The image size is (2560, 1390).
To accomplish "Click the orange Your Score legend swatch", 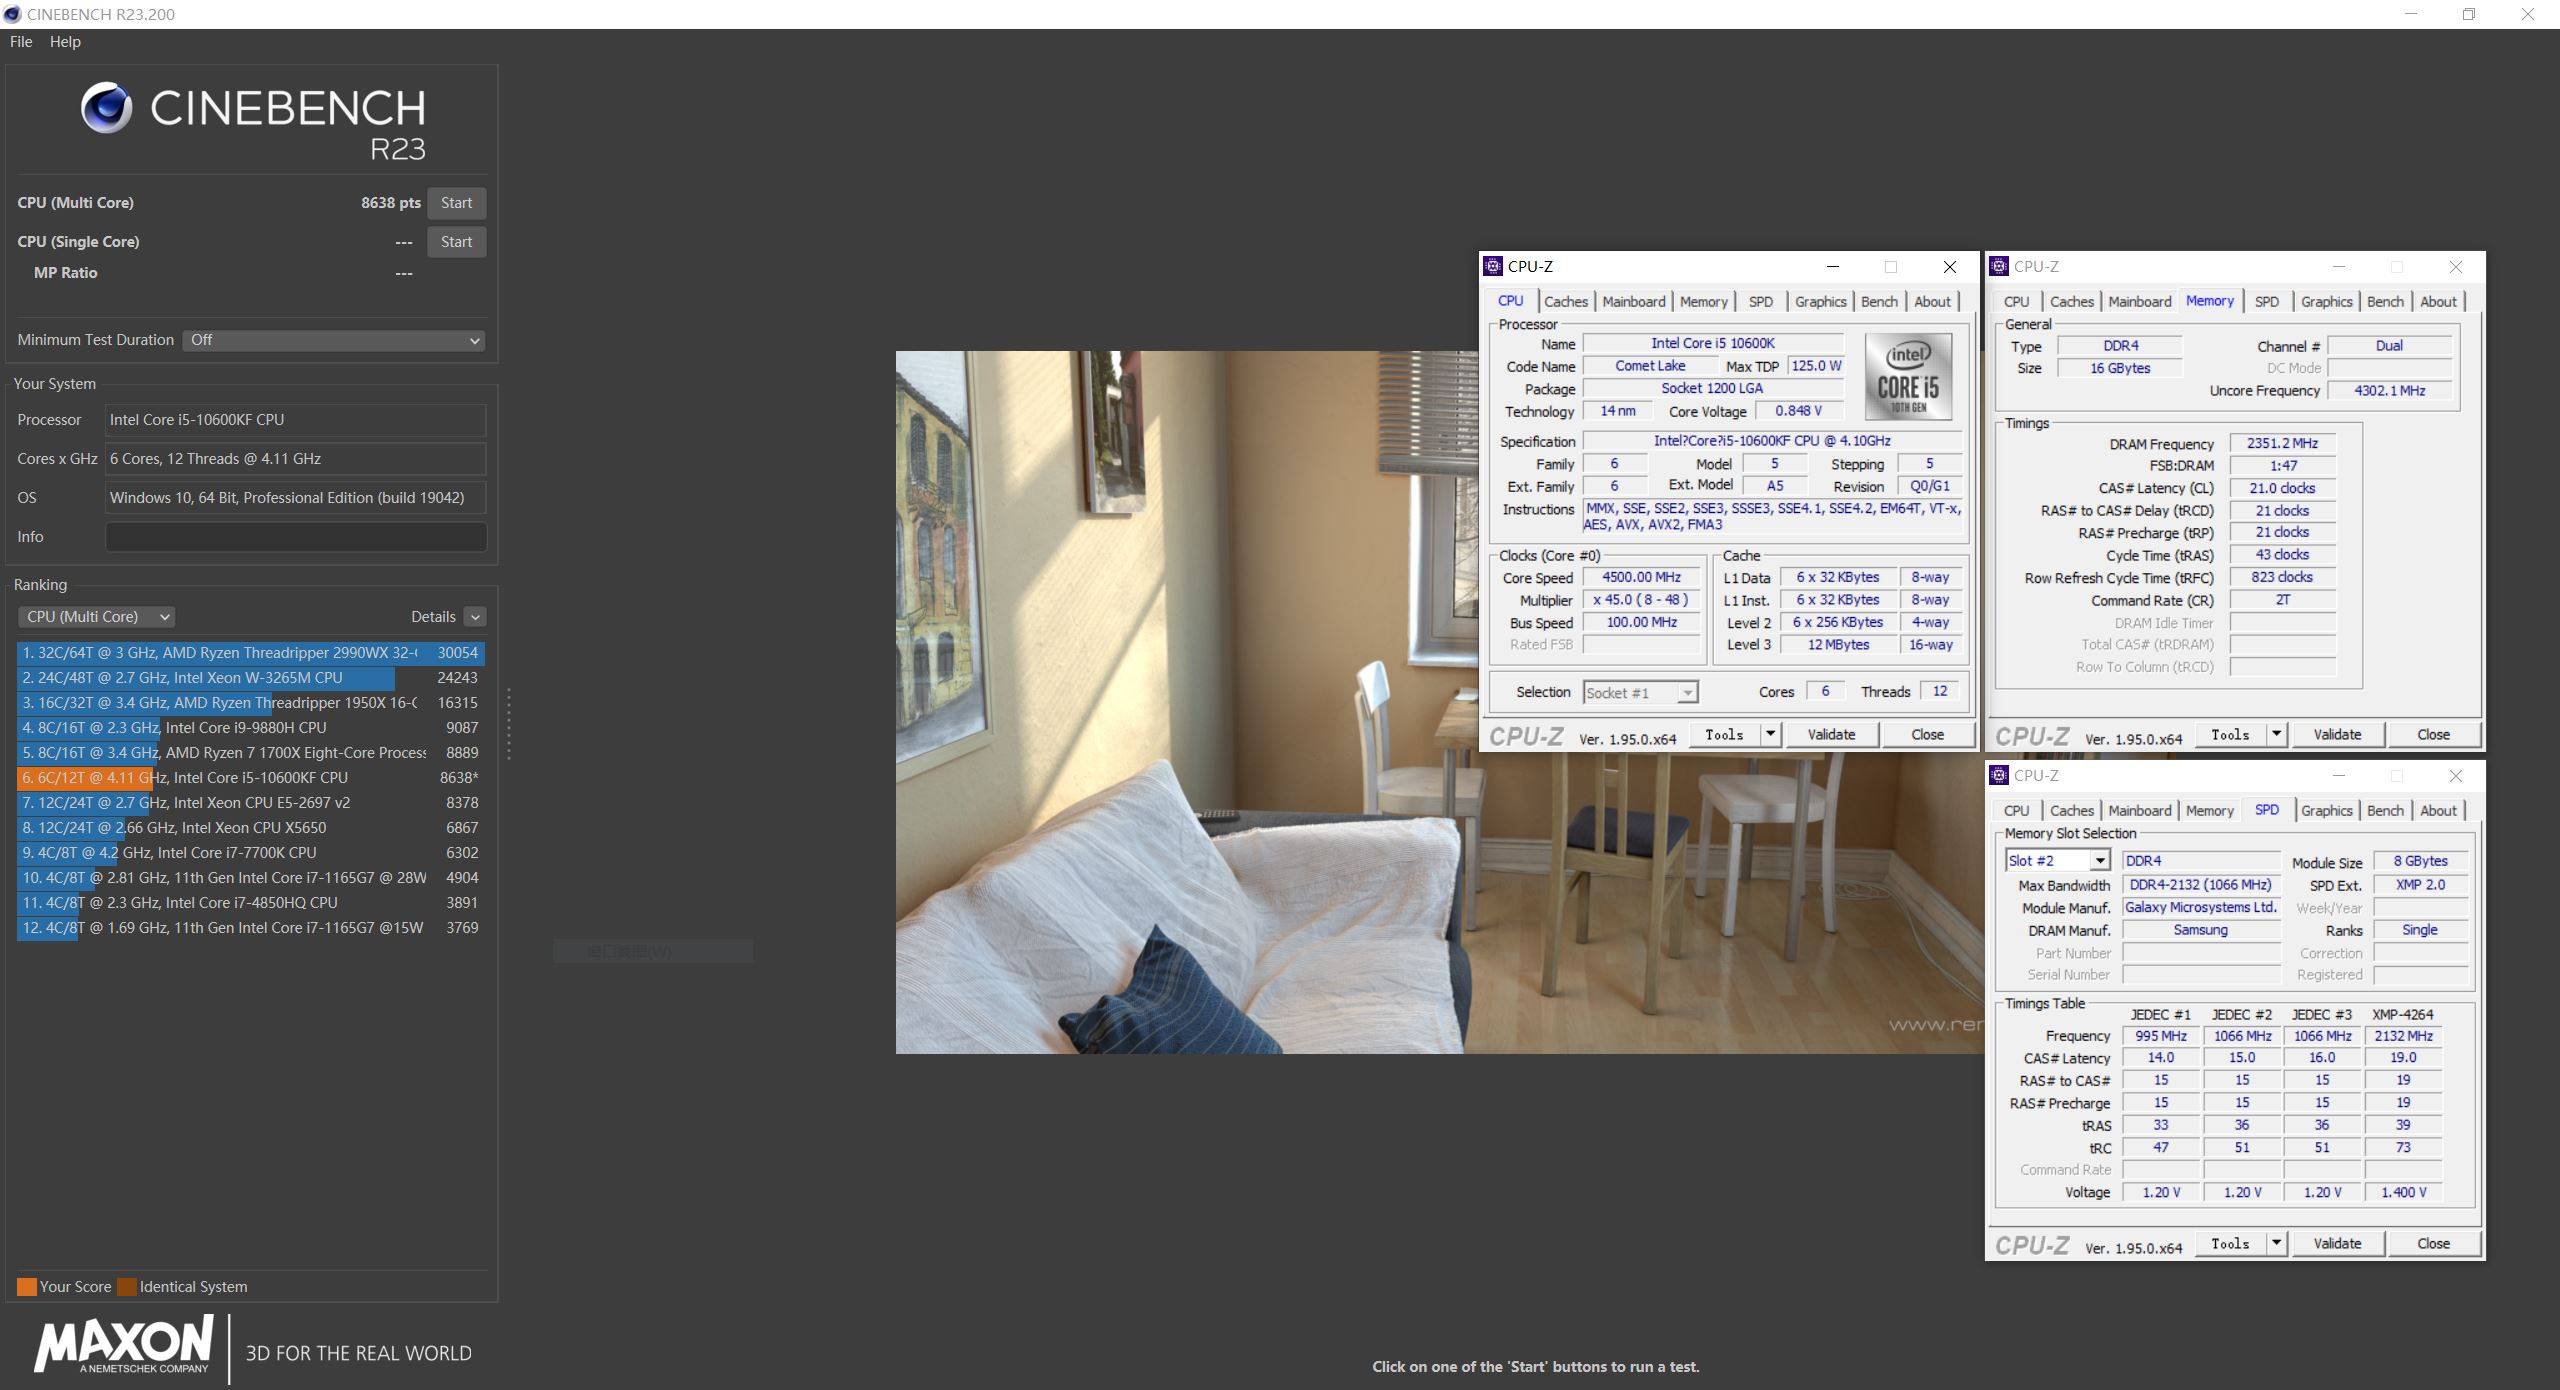I will tap(27, 1287).
